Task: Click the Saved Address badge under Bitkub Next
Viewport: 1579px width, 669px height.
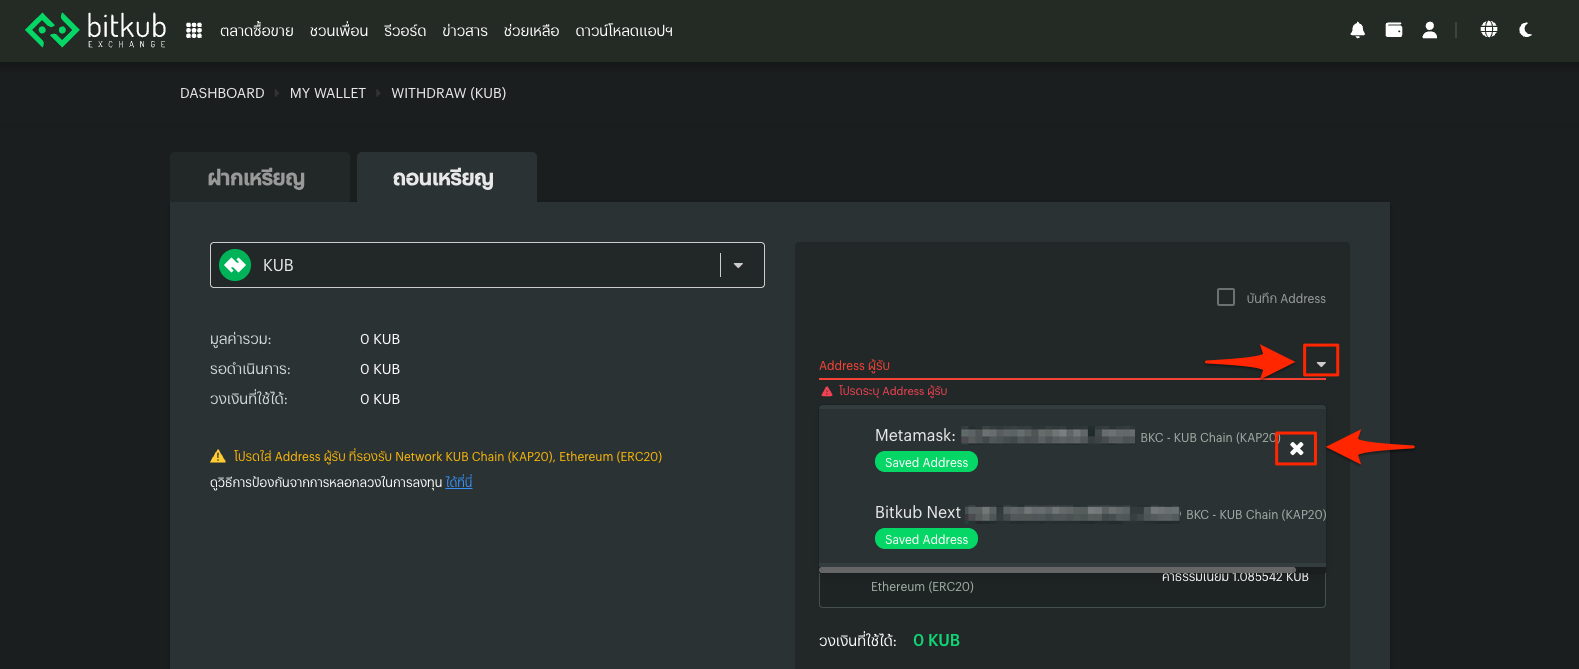Action: pyautogui.click(x=926, y=539)
